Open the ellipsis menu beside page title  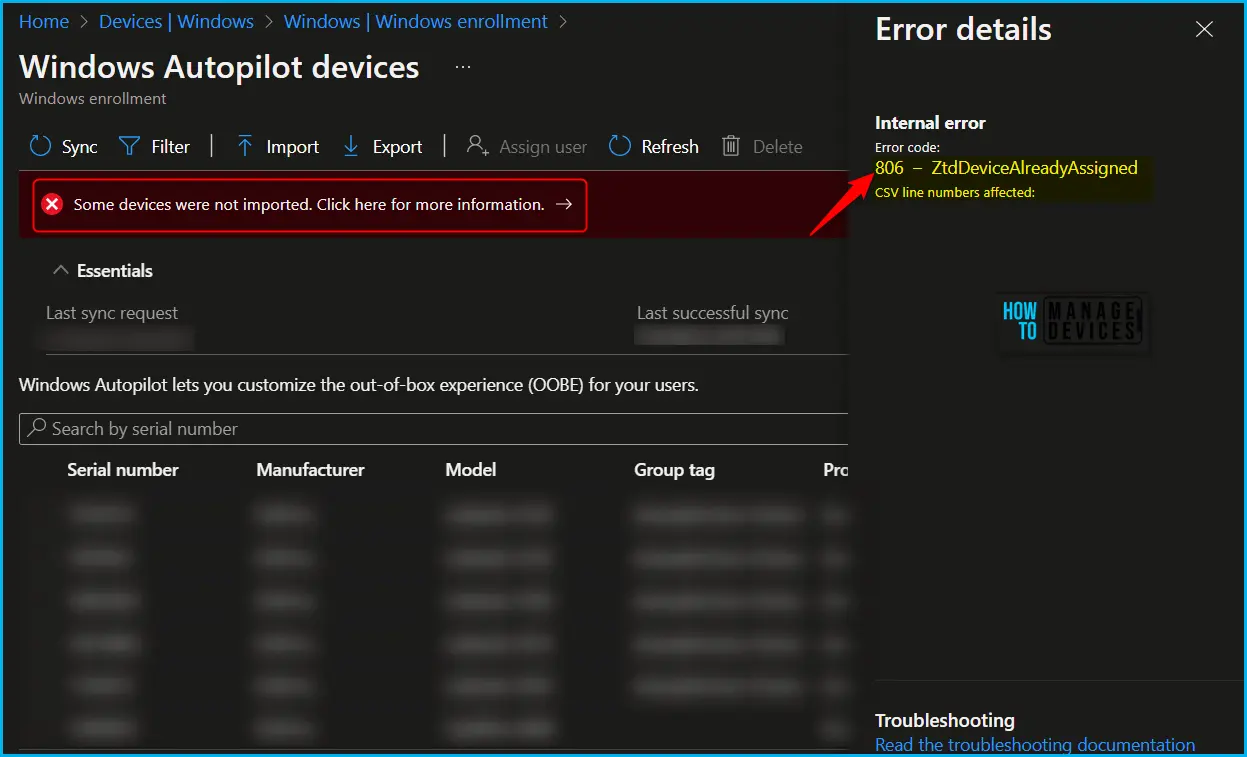[x=462, y=67]
